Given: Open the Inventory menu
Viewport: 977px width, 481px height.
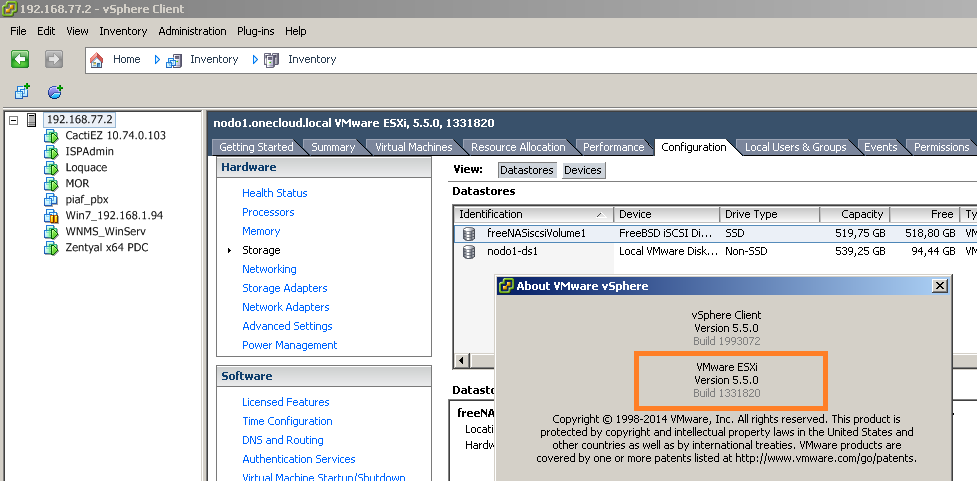Looking at the screenshot, I should tap(123, 31).
